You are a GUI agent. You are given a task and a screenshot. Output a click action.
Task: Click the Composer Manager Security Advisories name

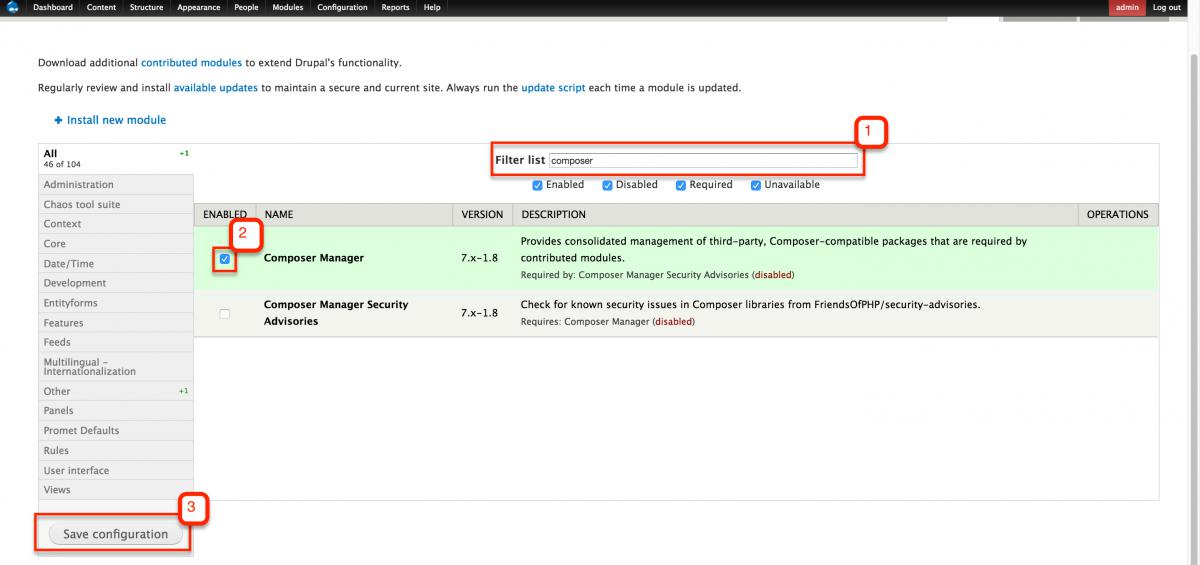click(x=336, y=313)
